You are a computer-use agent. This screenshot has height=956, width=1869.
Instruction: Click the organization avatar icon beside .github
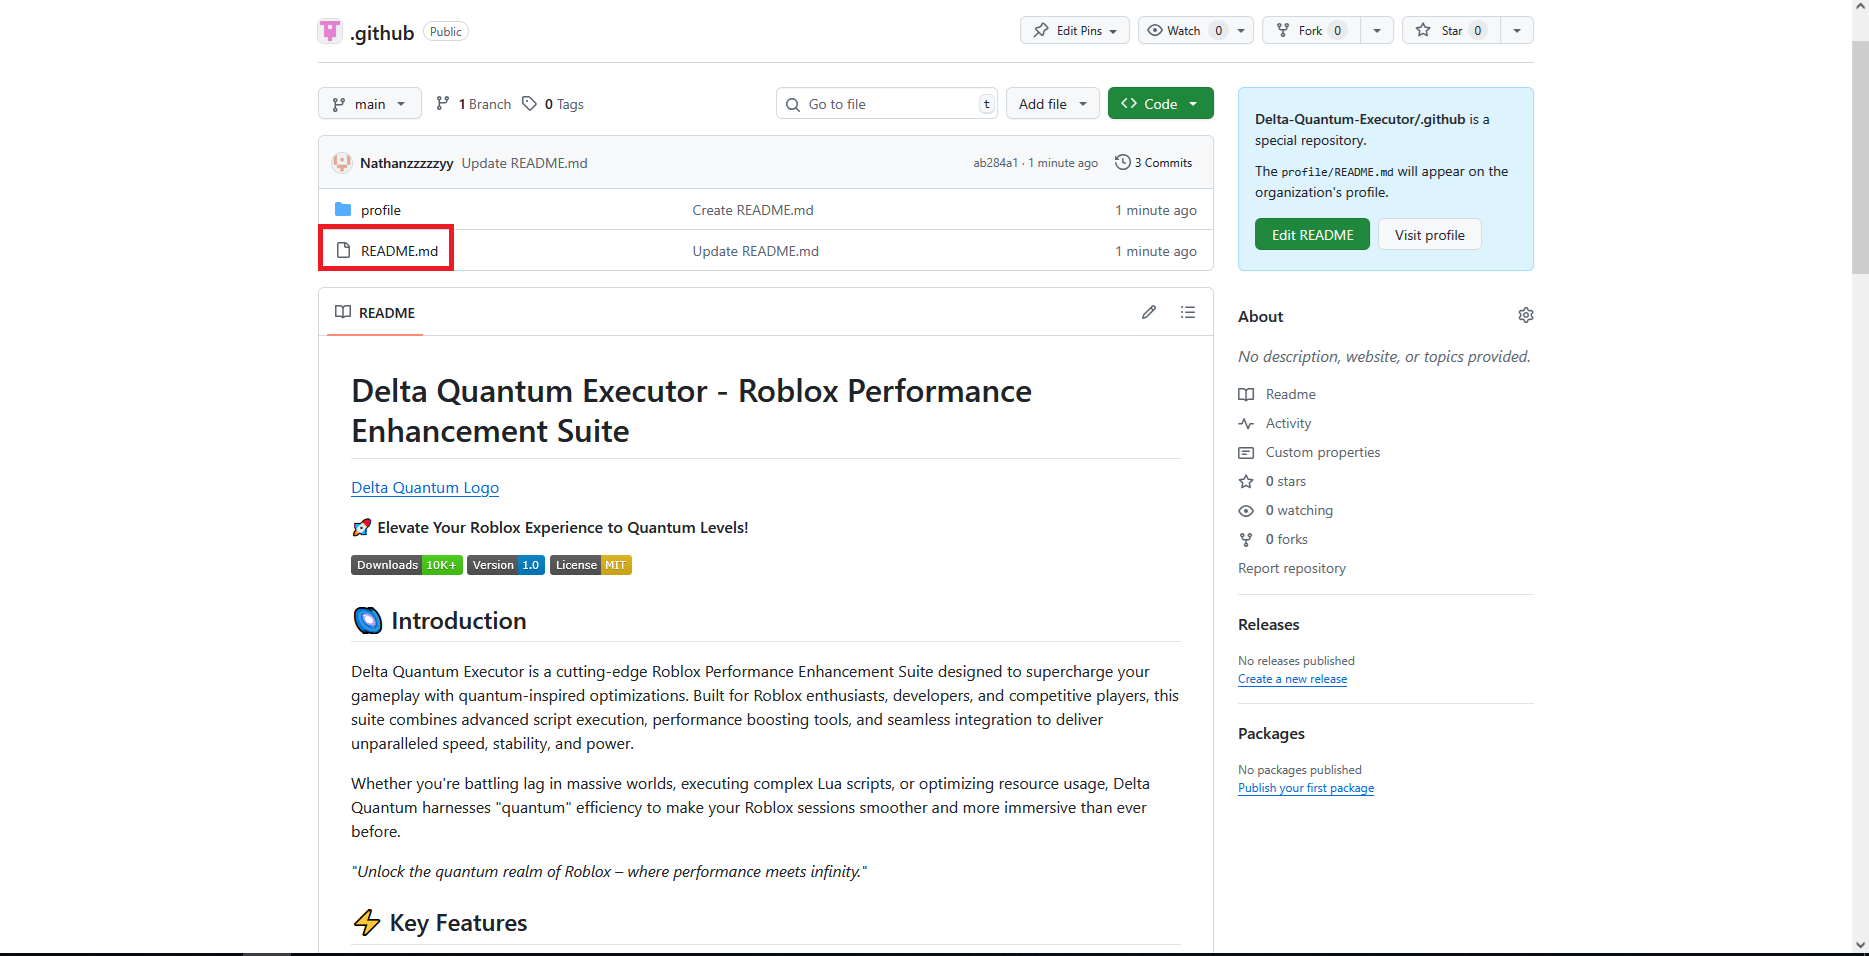(330, 31)
